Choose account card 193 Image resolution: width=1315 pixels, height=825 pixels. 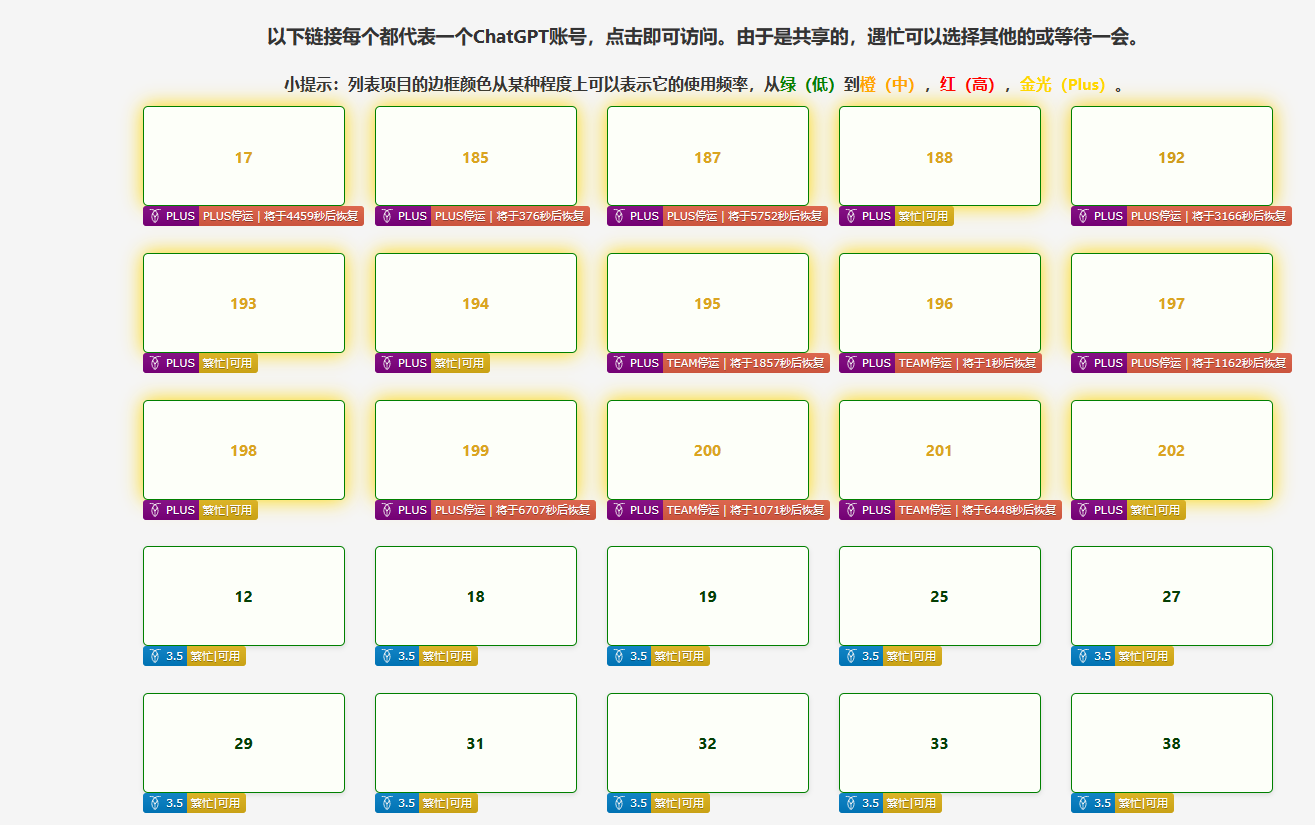tap(244, 303)
